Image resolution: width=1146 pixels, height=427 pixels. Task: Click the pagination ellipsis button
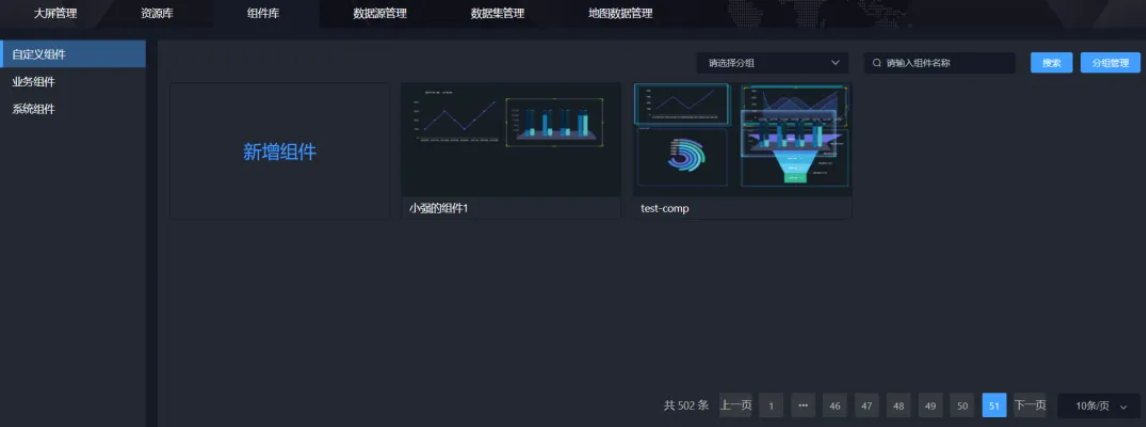click(803, 405)
